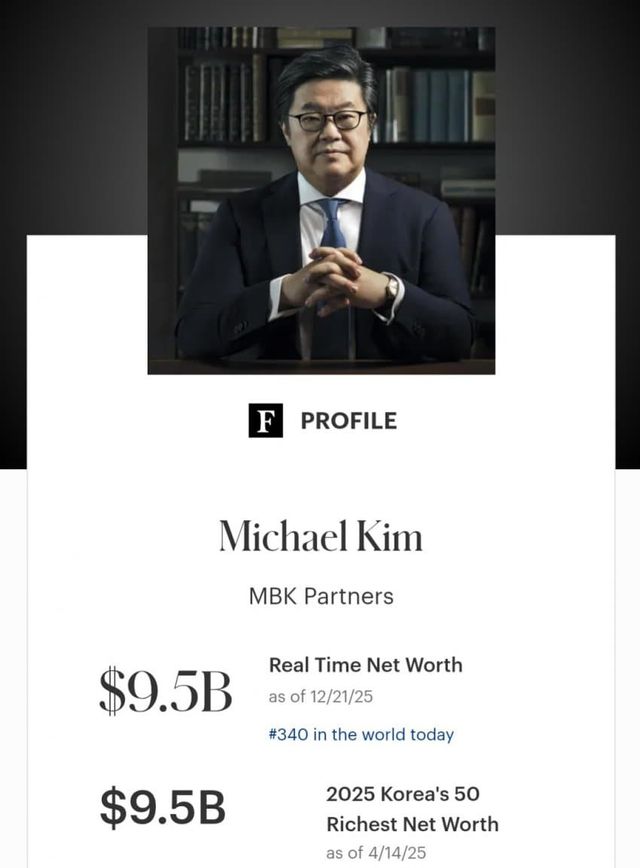The height and width of the screenshot is (868, 640).
Task: Click the as of 12/21/25 date
Action: pyautogui.click(x=320, y=697)
